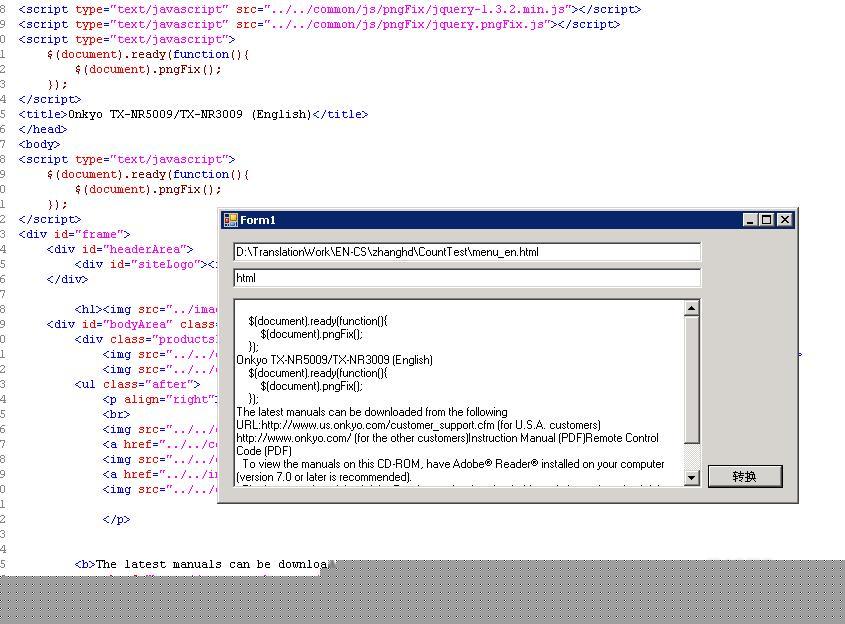This screenshot has height=624, width=845.
Task: Click scroll up arrow in output box
Action: pos(691,308)
